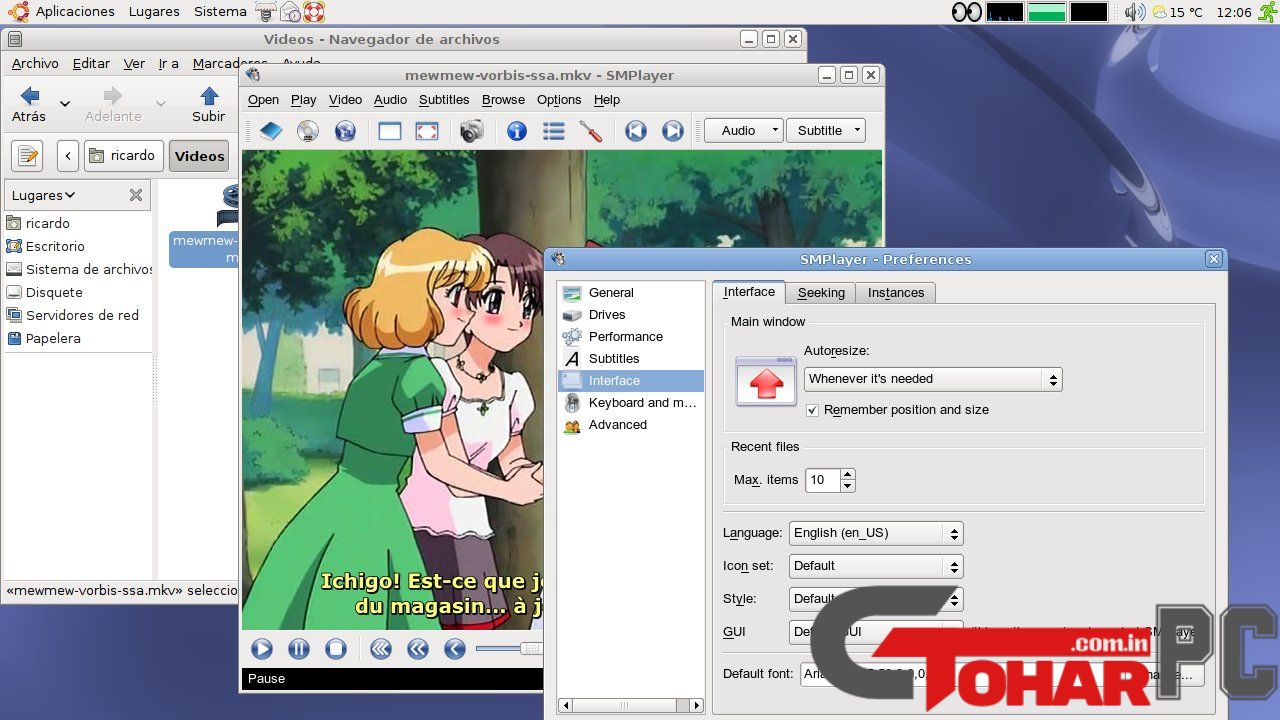
Task: Open Atrás history dropdown arrow
Action: tap(65, 103)
